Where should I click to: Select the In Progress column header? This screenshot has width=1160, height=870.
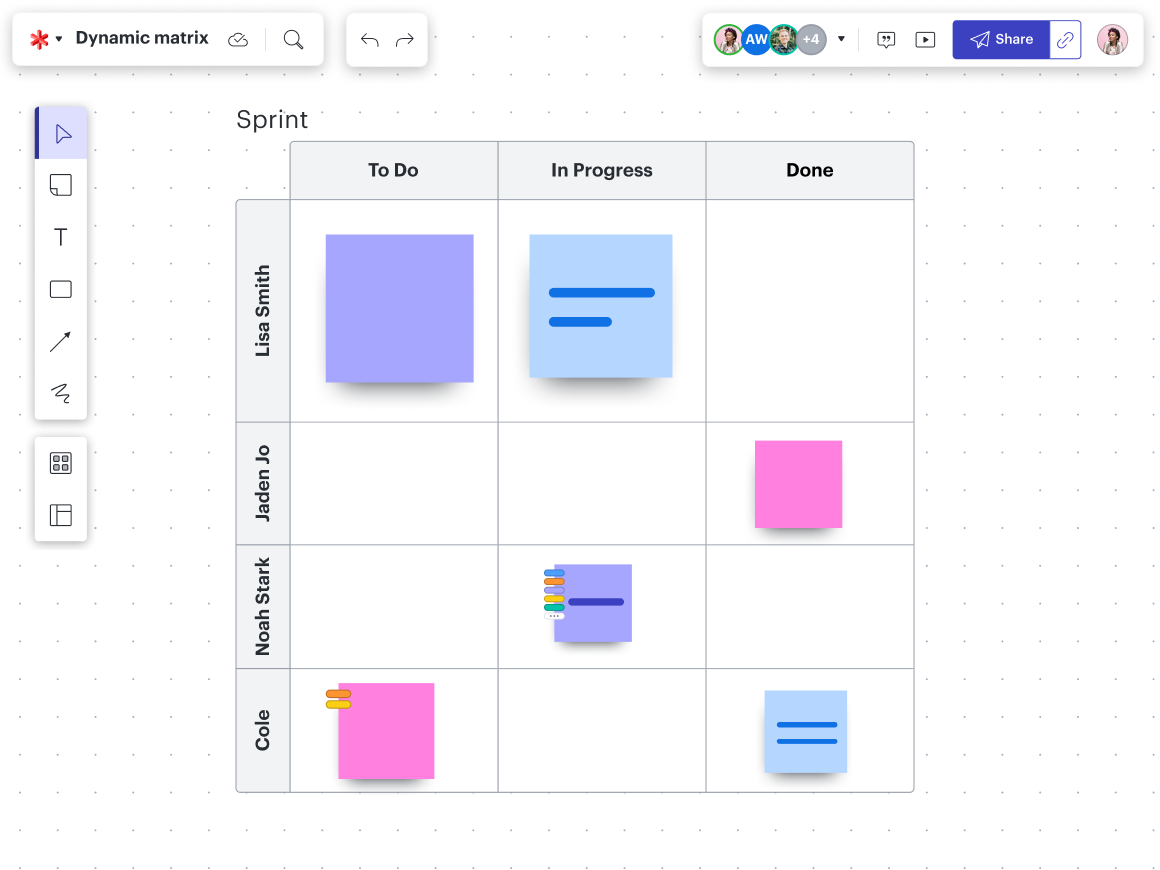[602, 170]
